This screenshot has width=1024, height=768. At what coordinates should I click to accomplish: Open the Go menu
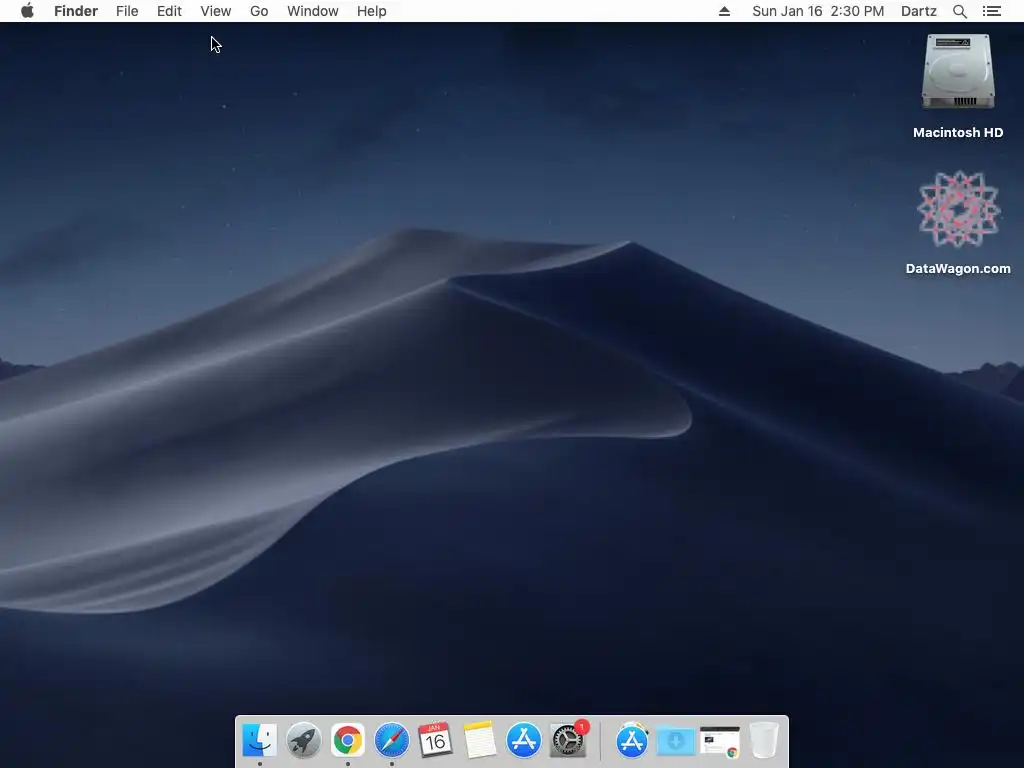coord(259,11)
